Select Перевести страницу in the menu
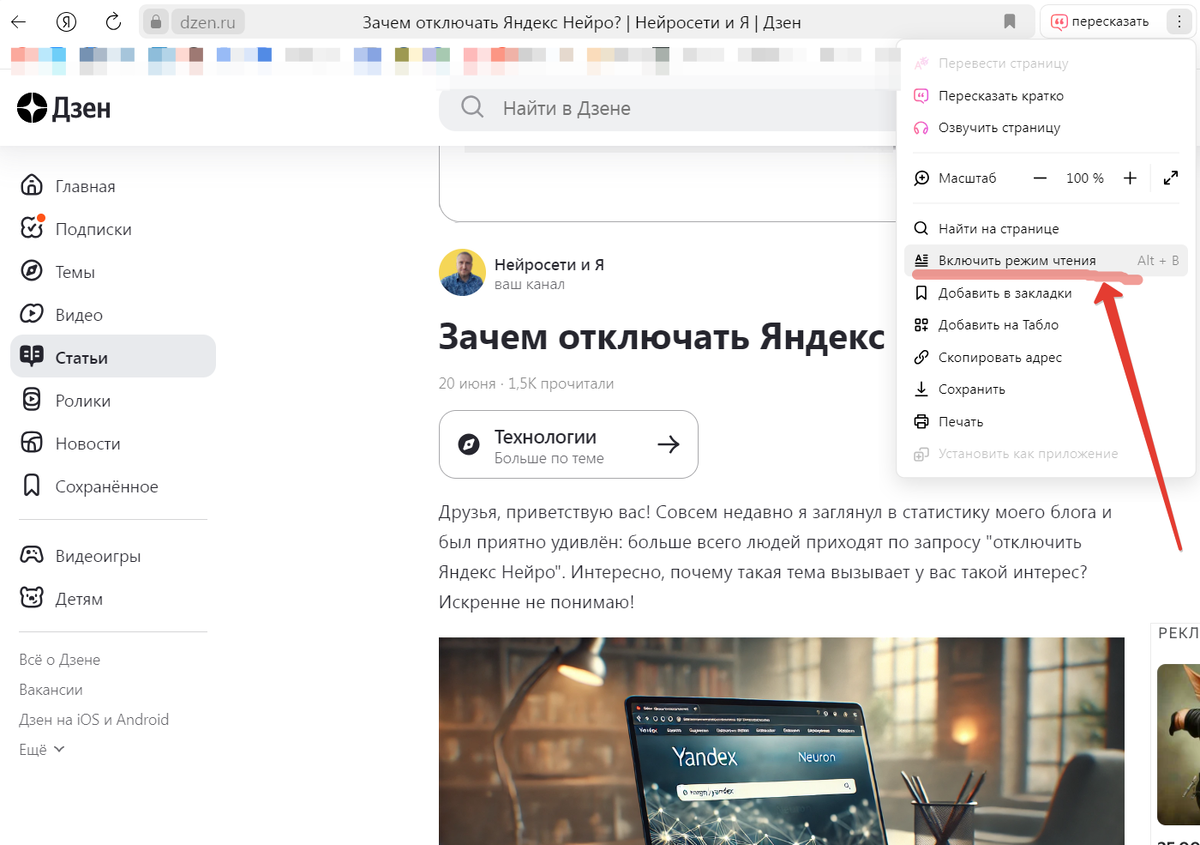Viewport: 1200px width, 845px height. point(1045,63)
